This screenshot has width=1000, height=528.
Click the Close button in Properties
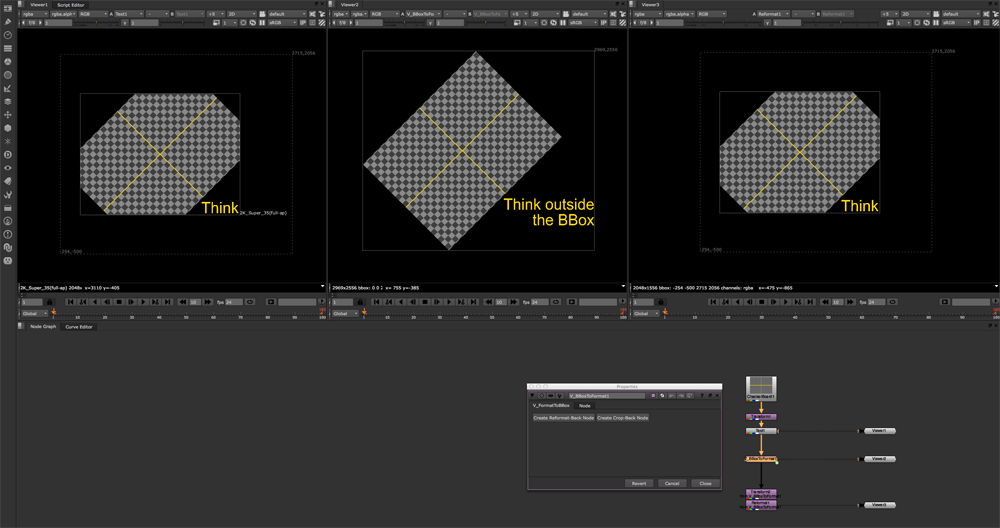pyautogui.click(x=705, y=483)
